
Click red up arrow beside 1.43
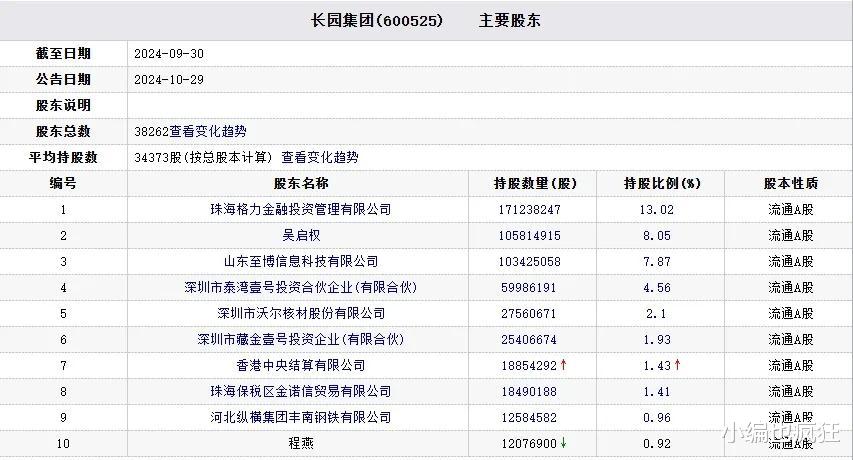(677, 365)
